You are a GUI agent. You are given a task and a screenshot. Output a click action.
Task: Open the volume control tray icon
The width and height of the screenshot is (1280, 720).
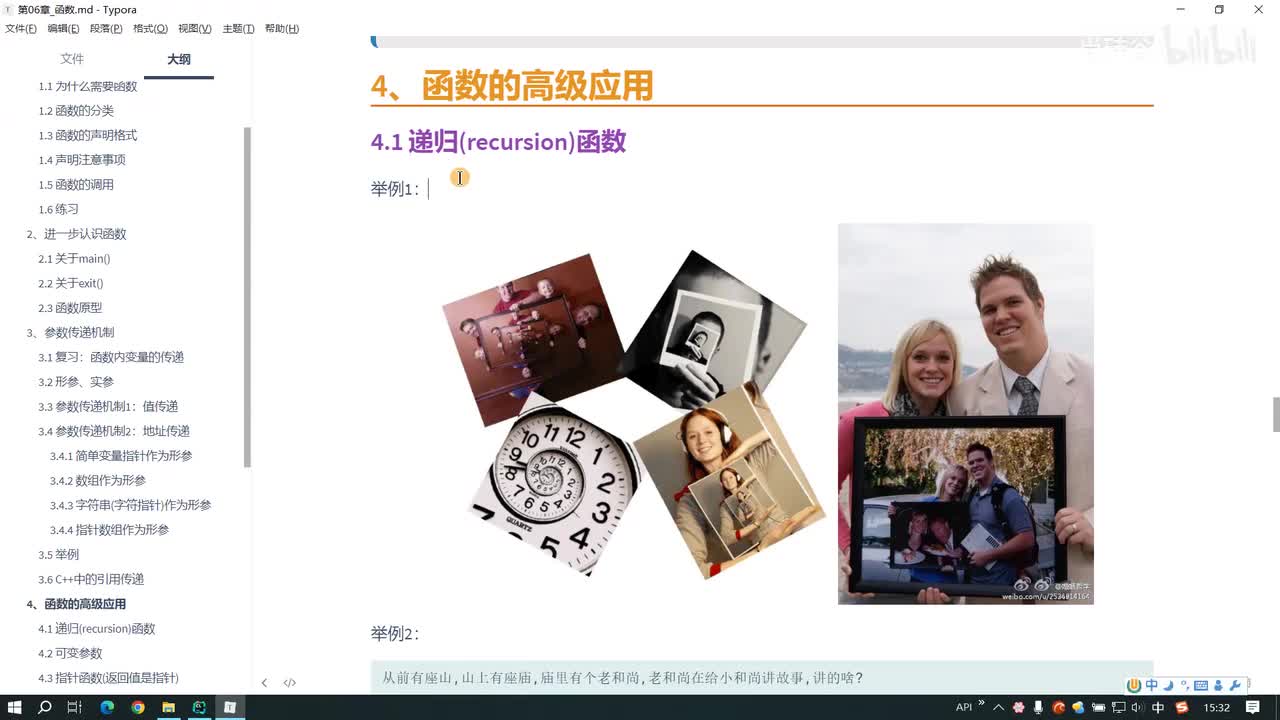(x=1136, y=707)
